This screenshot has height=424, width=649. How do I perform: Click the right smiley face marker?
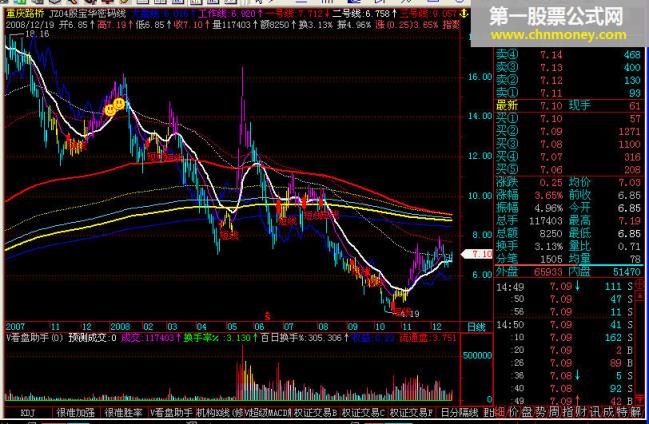[x=119, y=103]
